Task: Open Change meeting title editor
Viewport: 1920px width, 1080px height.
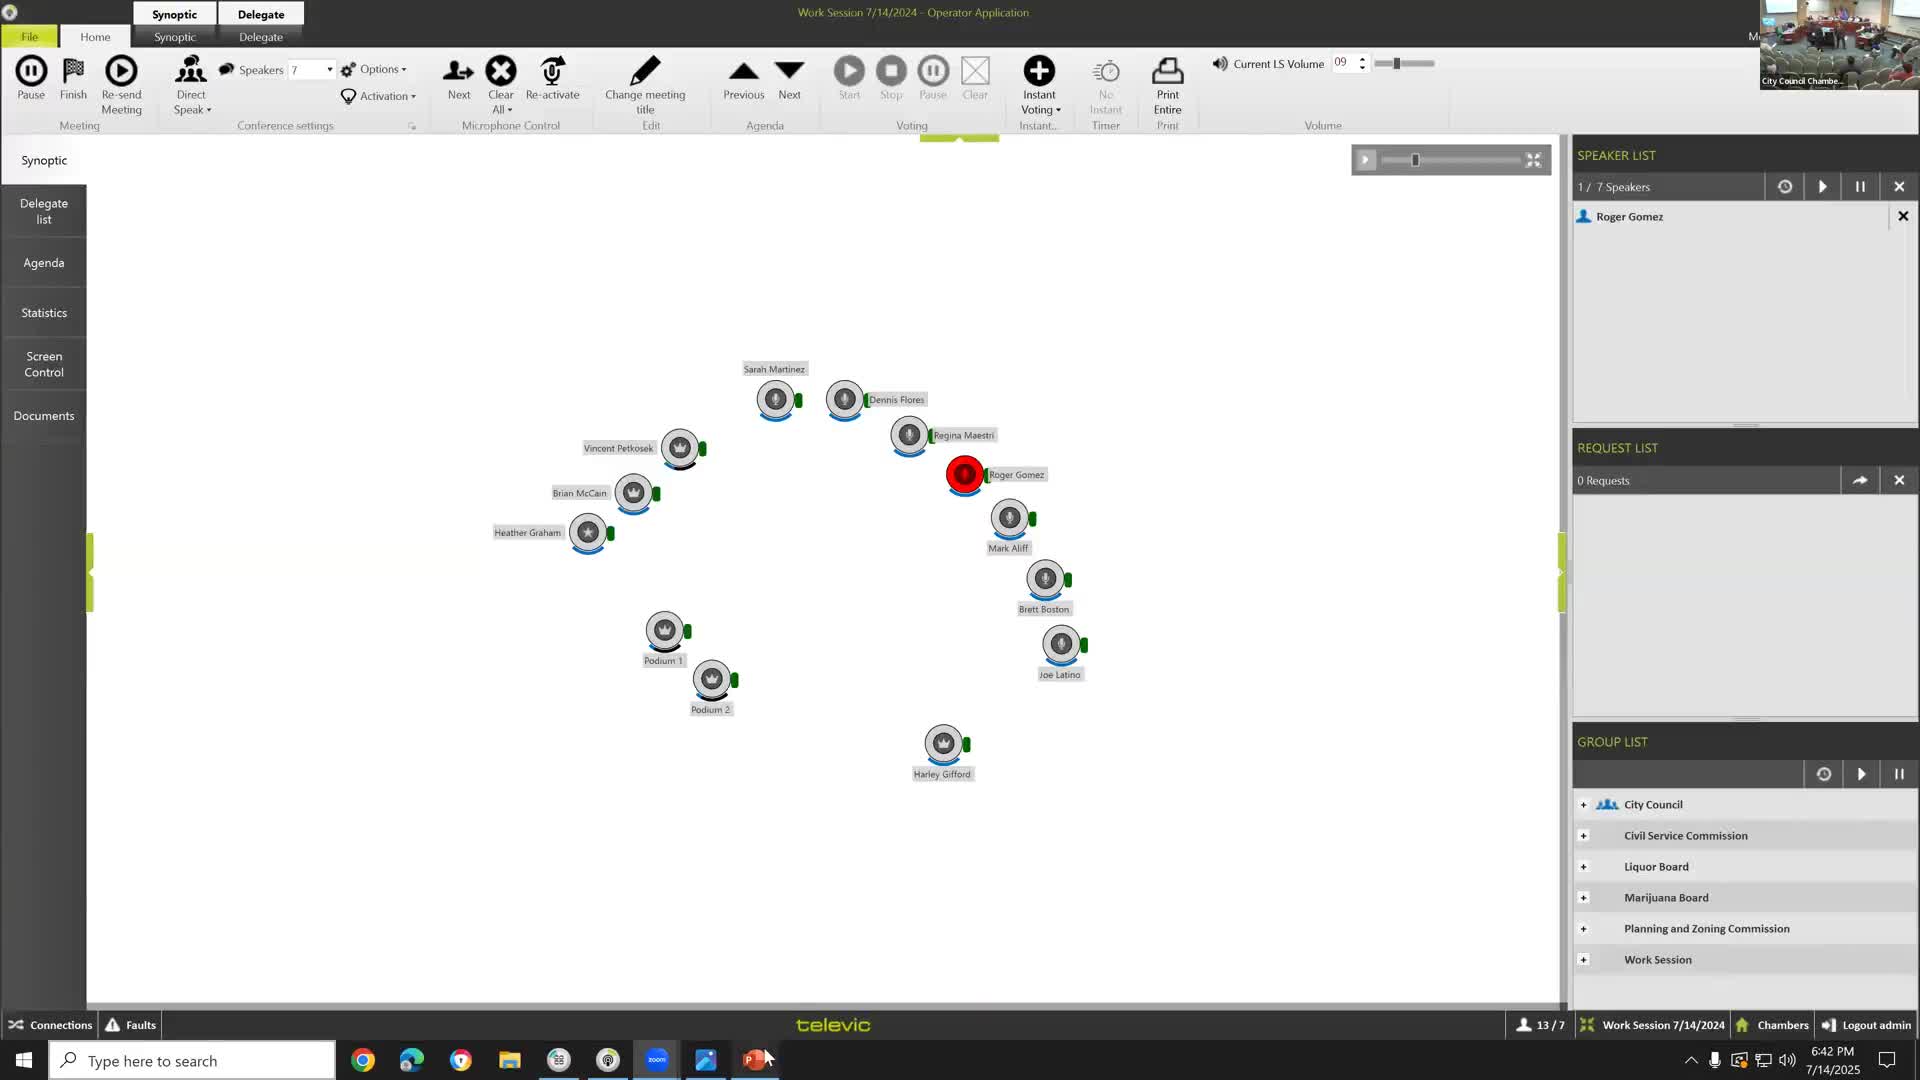Action: tap(645, 71)
